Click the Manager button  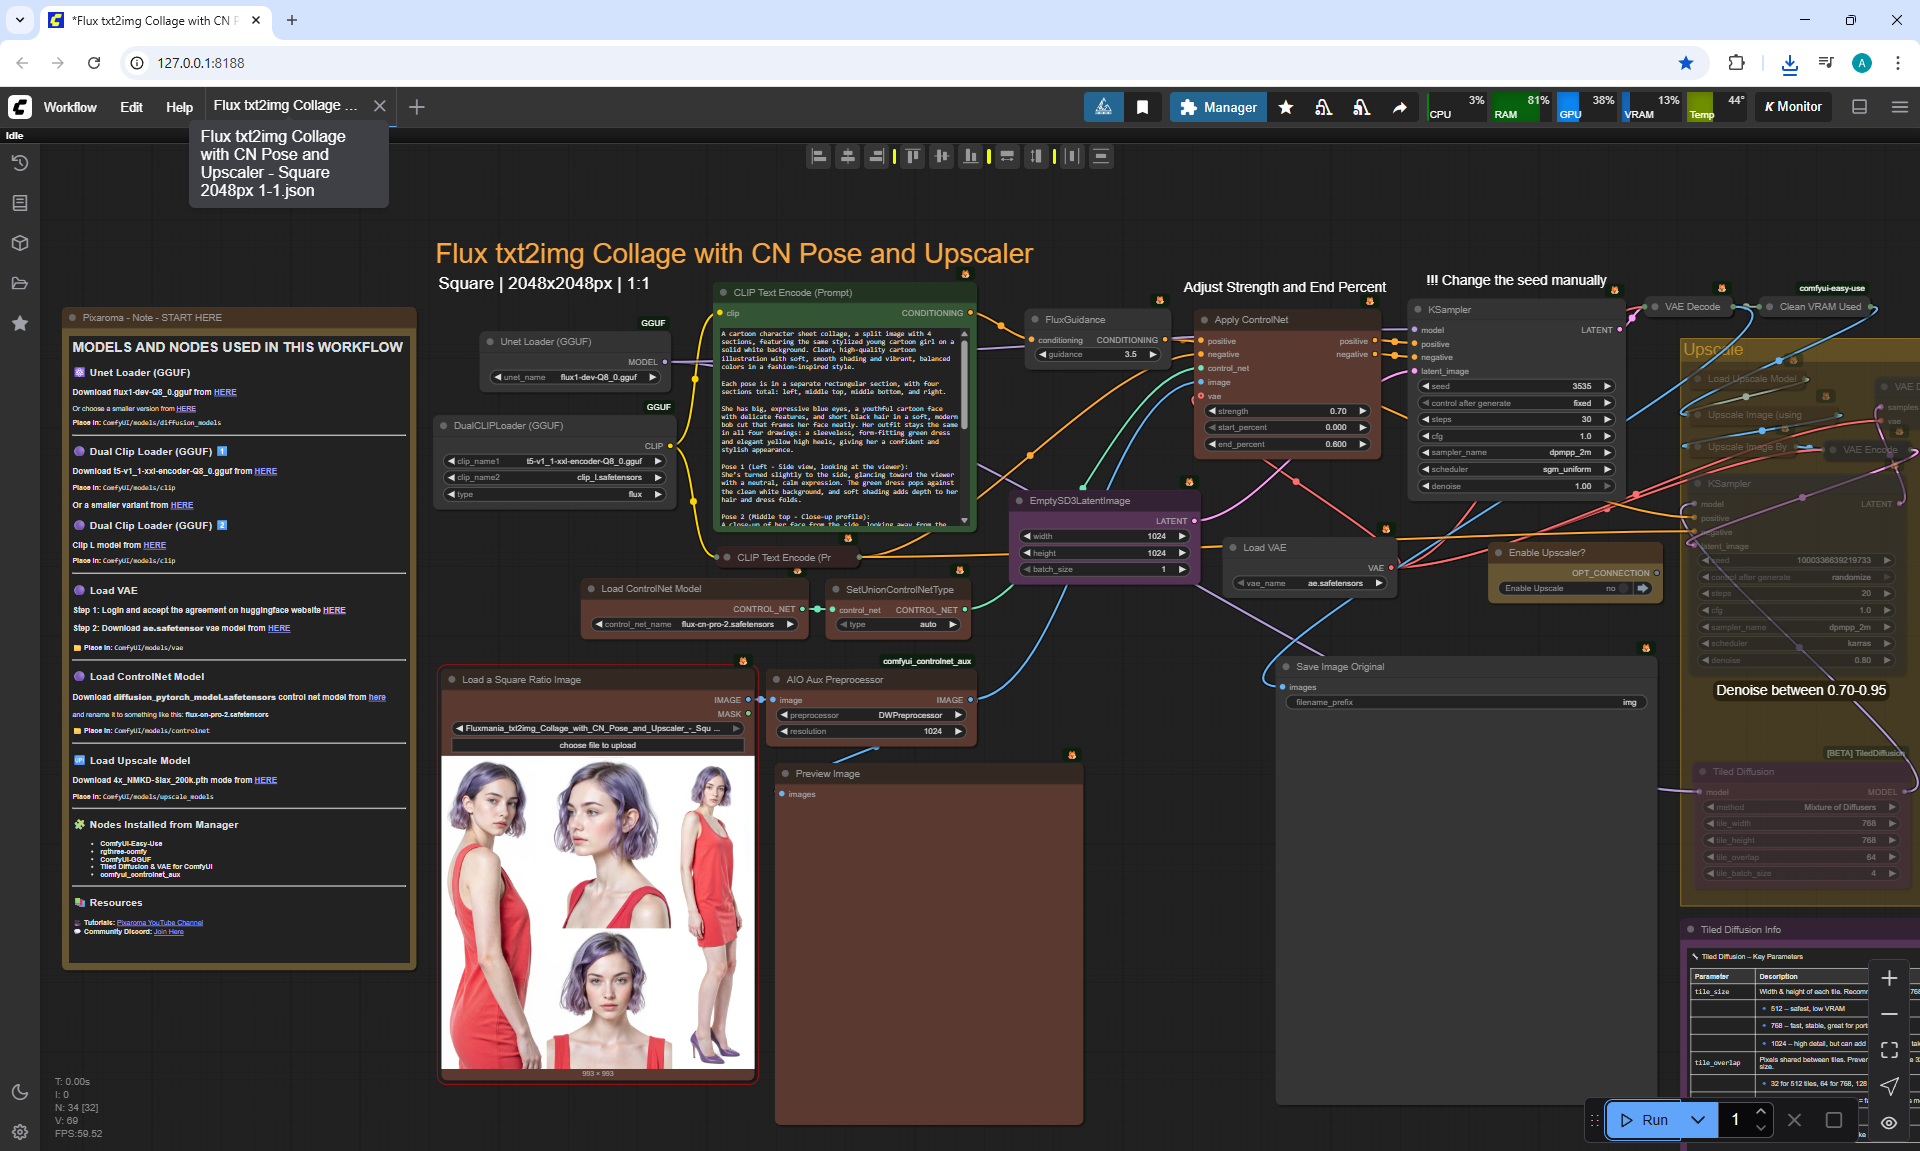tap(1218, 107)
